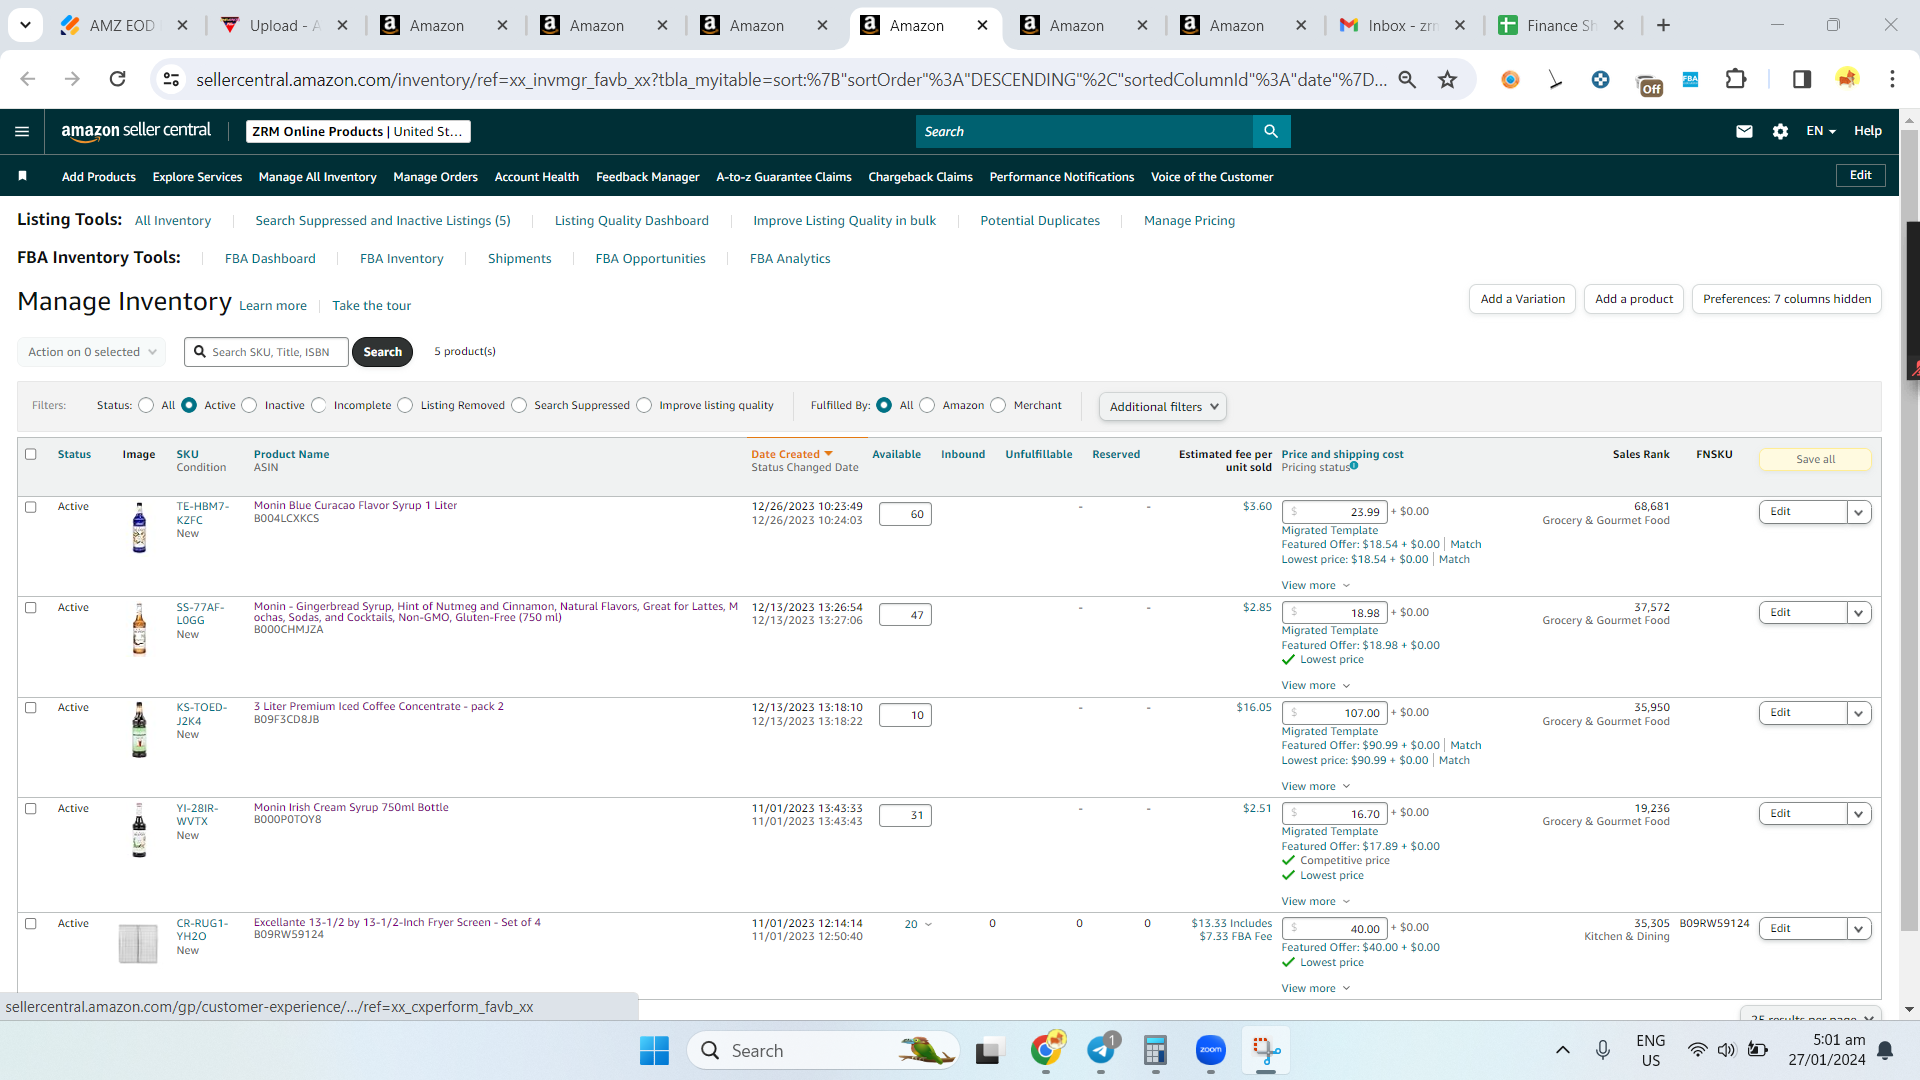Expand View more for Iced Coffee Concentrate
This screenshot has width=1920, height=1080.
1316,786
